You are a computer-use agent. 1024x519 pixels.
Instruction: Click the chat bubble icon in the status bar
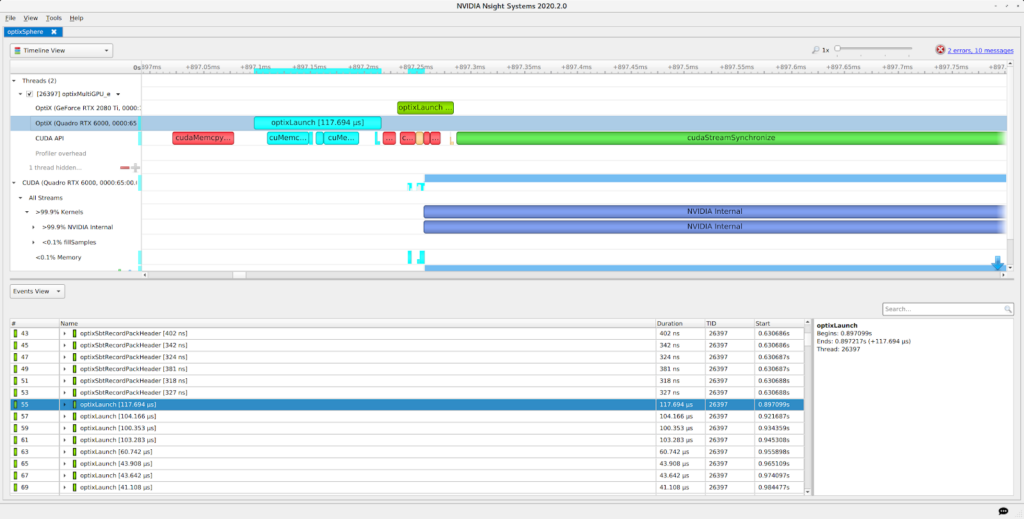pyautogui.click(x=1003, y=512)
